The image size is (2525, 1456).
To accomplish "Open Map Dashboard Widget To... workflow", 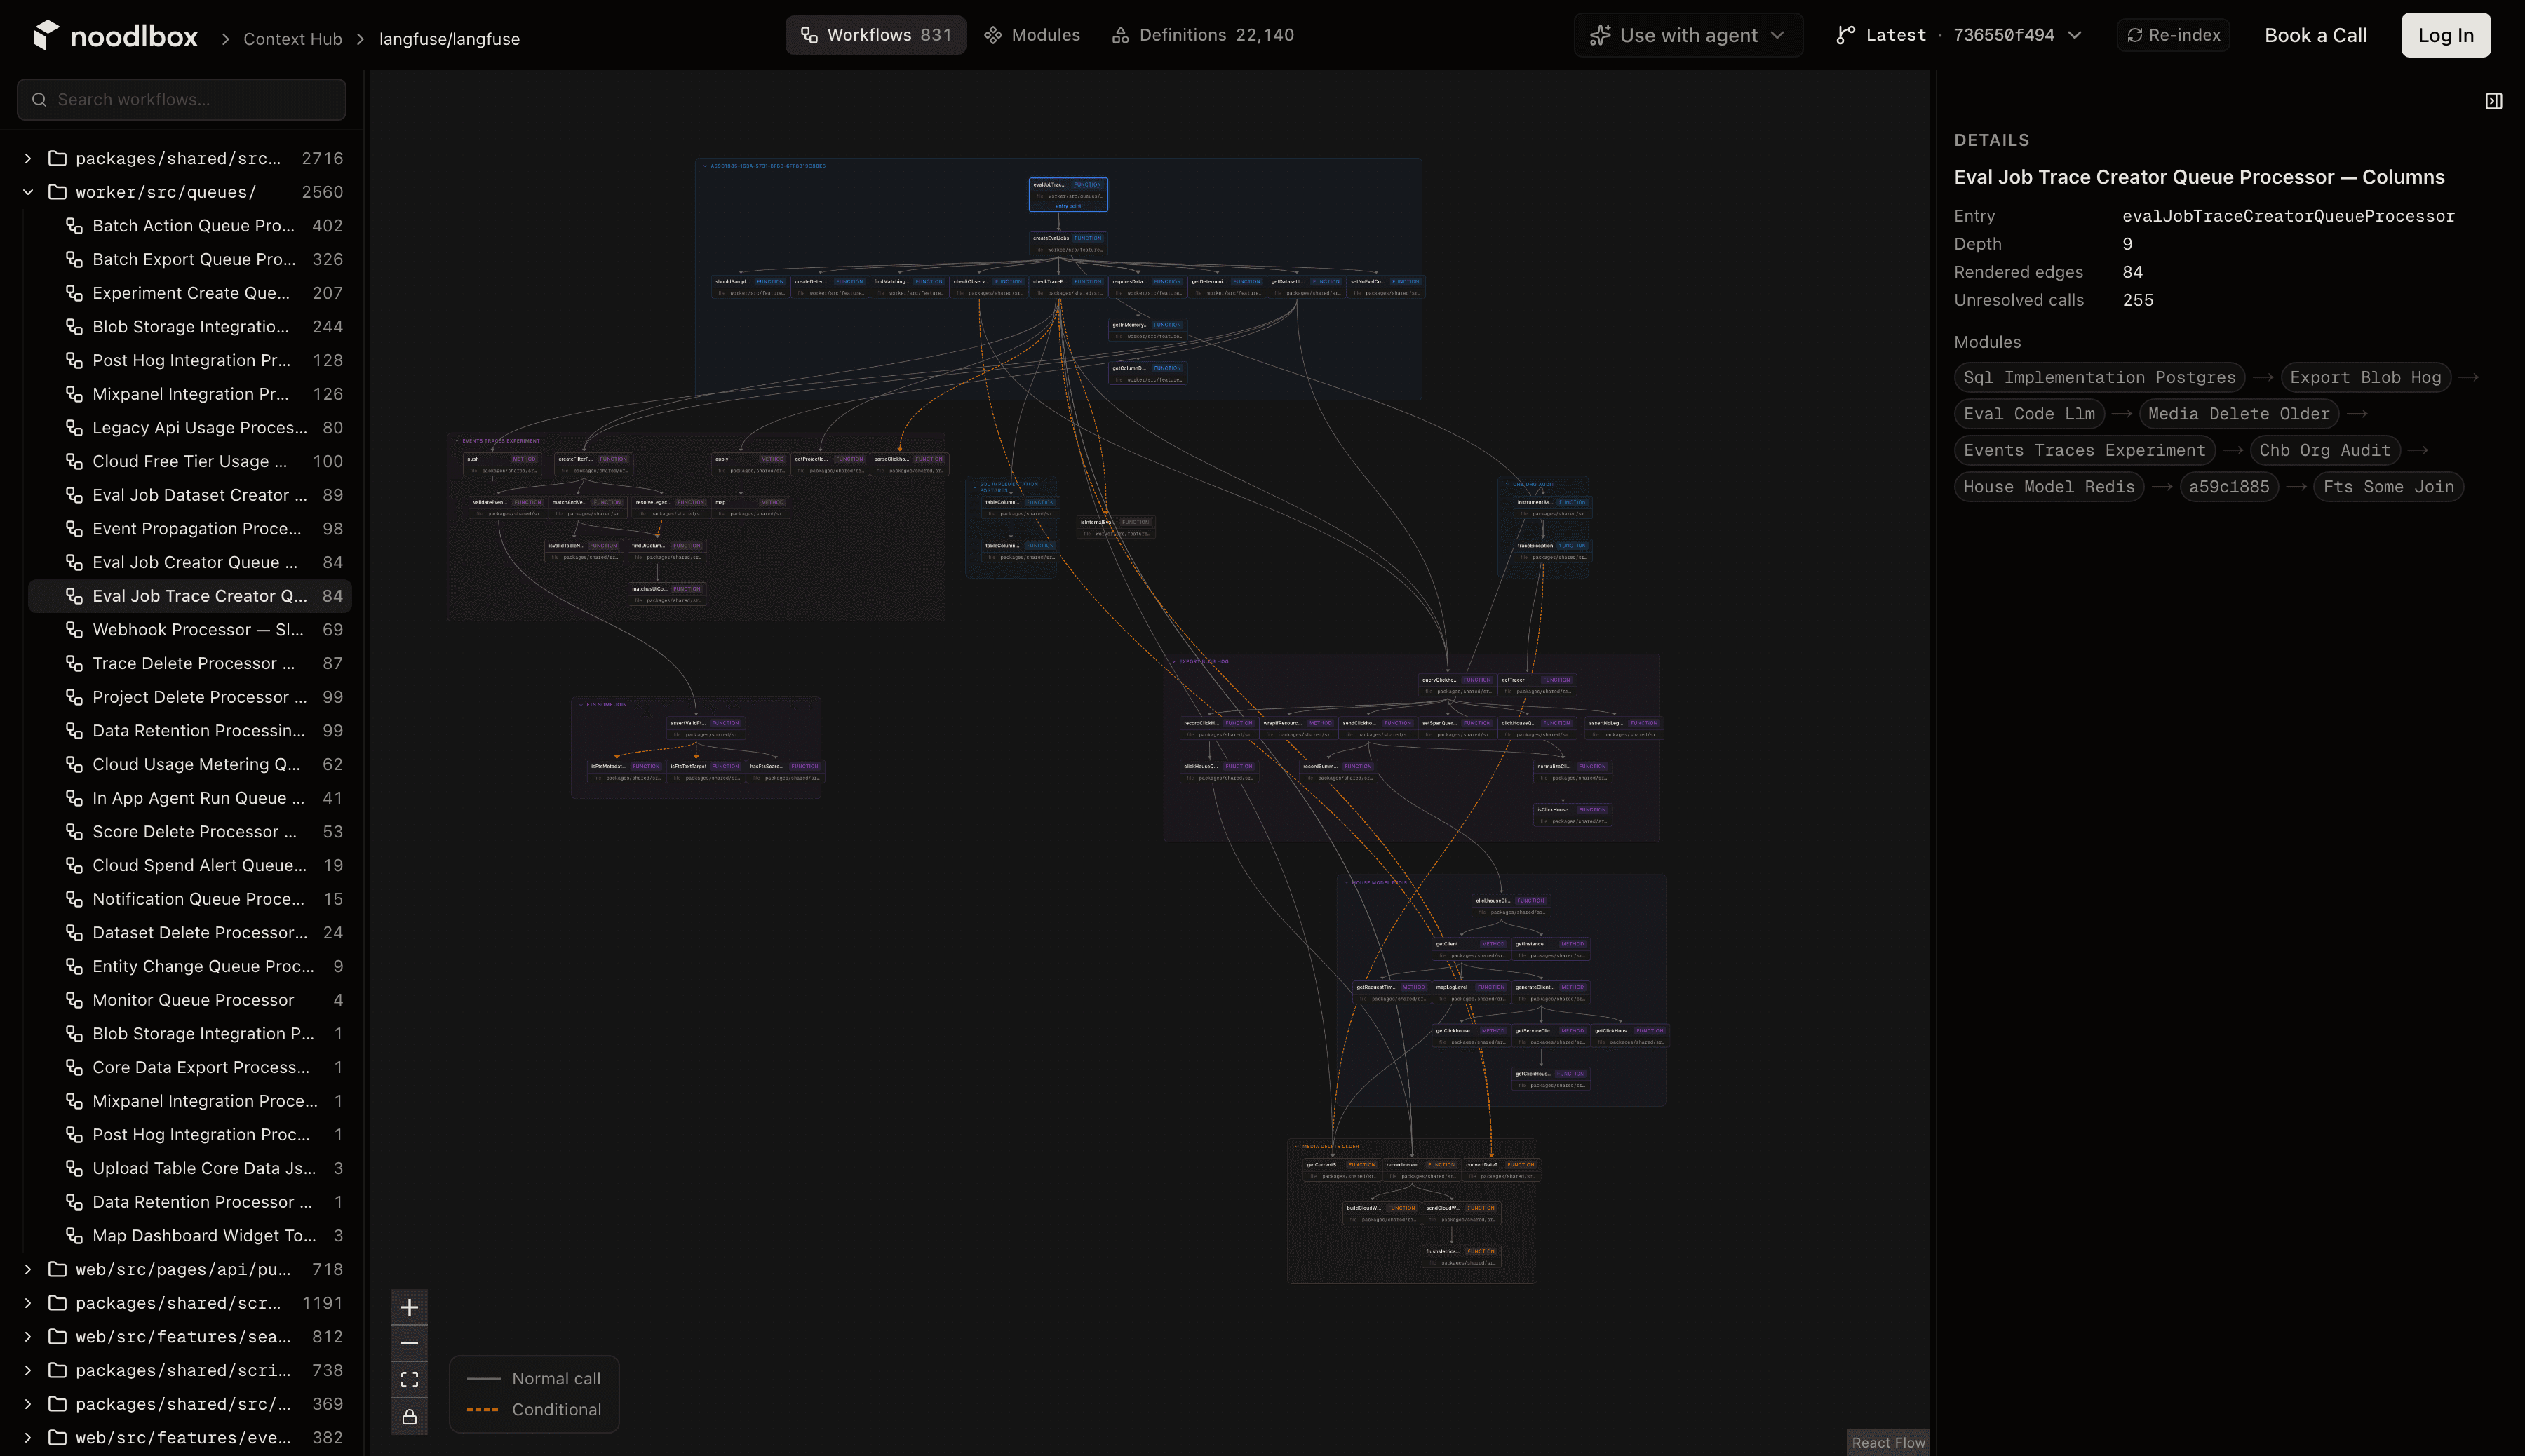I will click(190, 1236).
